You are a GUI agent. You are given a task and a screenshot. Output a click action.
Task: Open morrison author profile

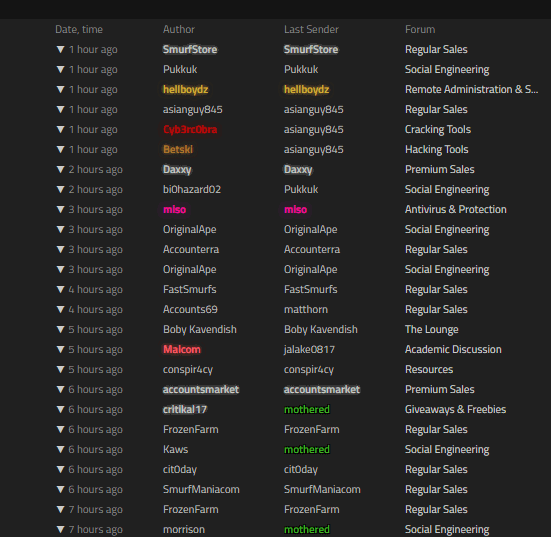coord(184,530)
